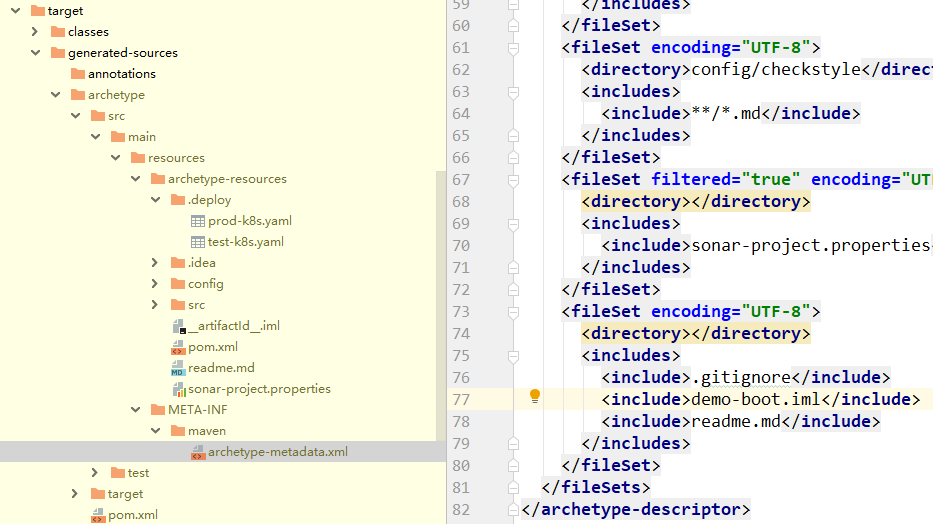
Task: Fold the fileSet block at line 73
Action: [514, 312]
